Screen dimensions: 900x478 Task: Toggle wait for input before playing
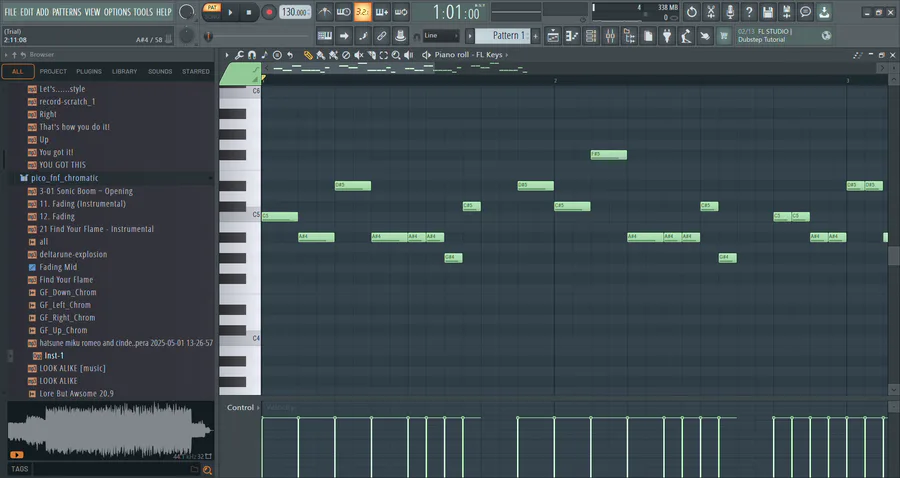[343, 11]
